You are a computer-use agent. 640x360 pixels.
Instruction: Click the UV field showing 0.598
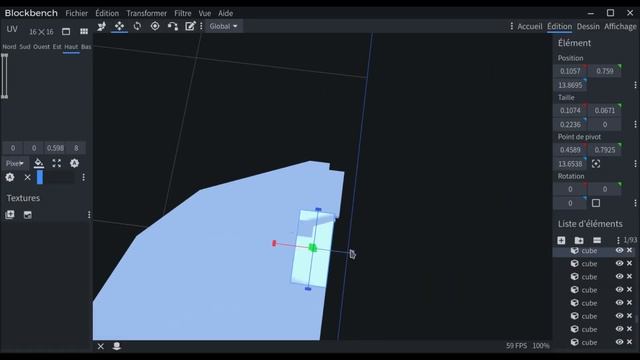[x=55, y=148]
